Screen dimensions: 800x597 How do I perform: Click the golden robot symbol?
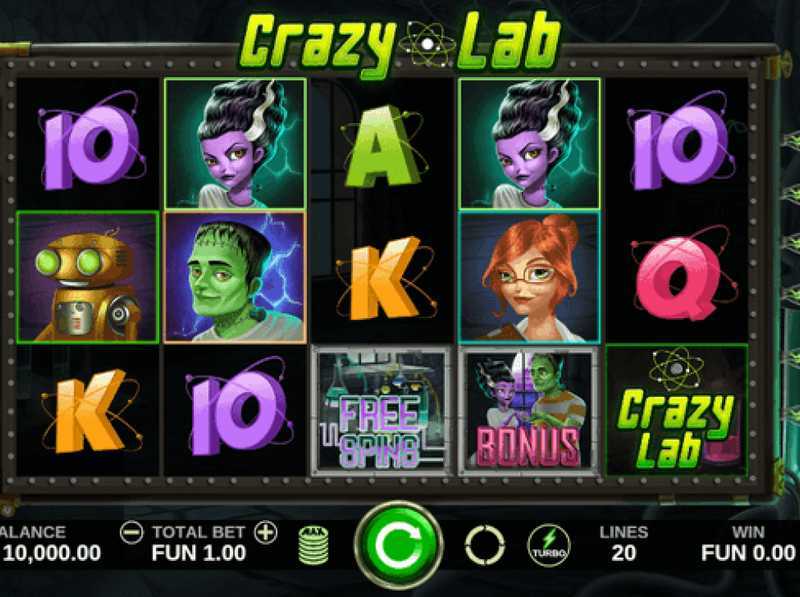pyautogui.click(x=88, y=277)
